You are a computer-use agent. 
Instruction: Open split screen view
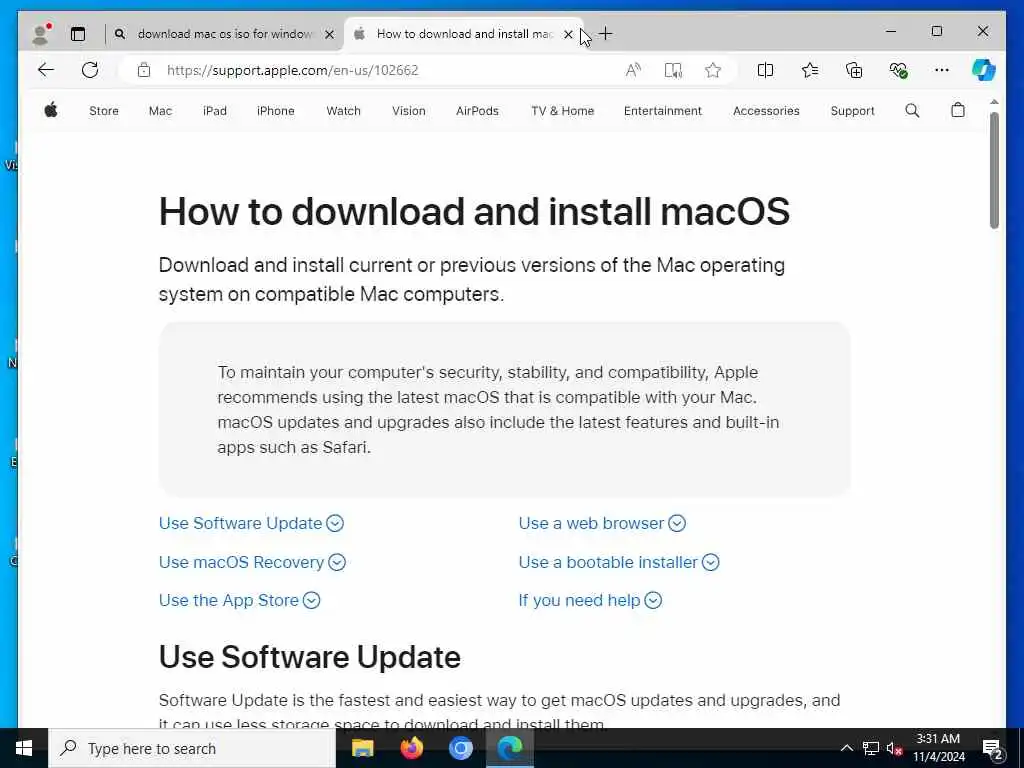(765, 70)
